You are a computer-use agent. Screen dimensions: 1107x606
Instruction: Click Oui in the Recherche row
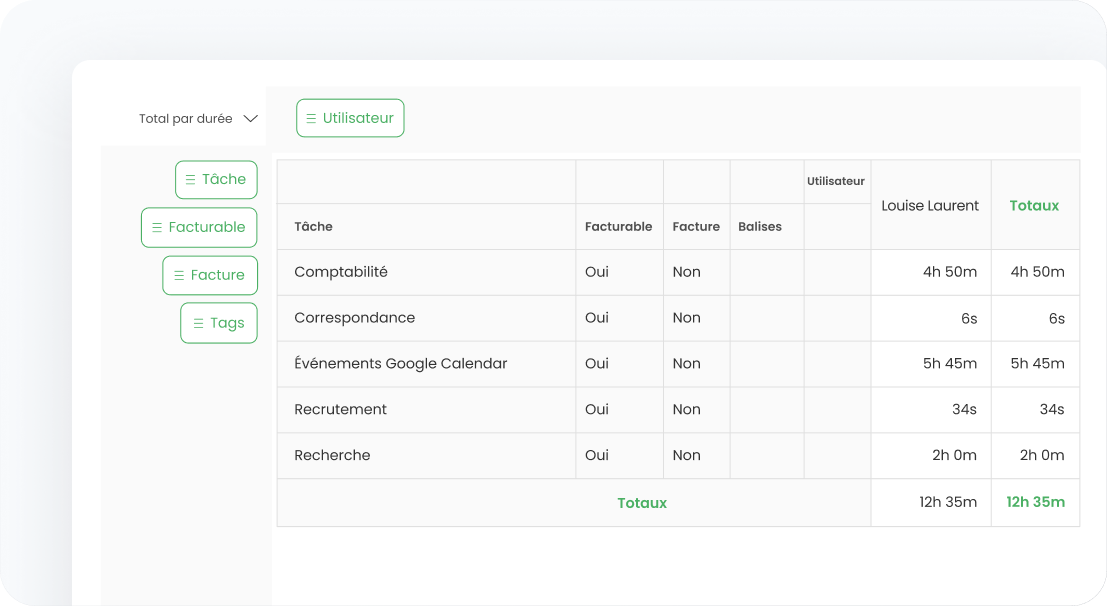(x=597, y=456)
